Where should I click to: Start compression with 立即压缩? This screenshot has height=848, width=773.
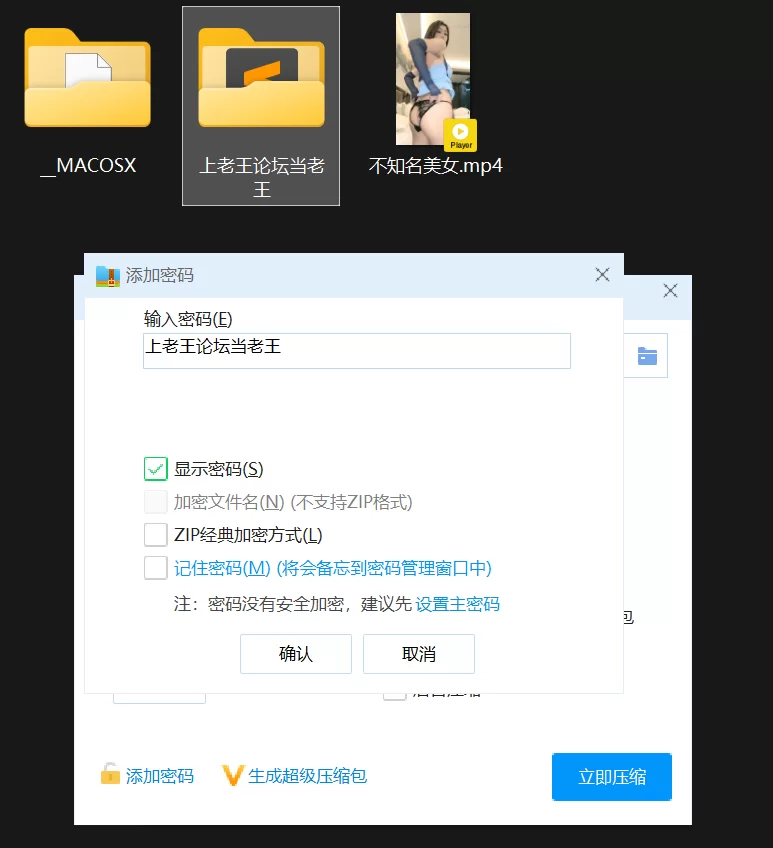pyautogui.click(x=611, y=777)
